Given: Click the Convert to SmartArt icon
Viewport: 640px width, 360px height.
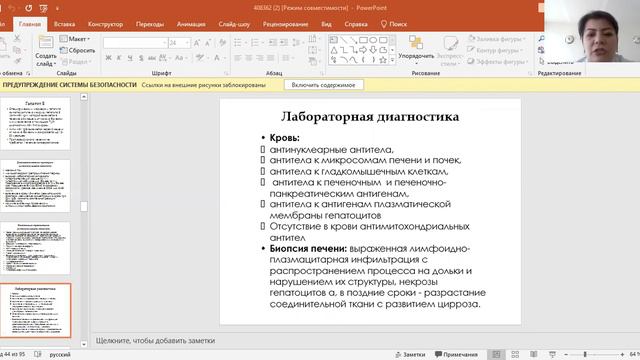Looking at the screenshot, I should click(313, 62).
